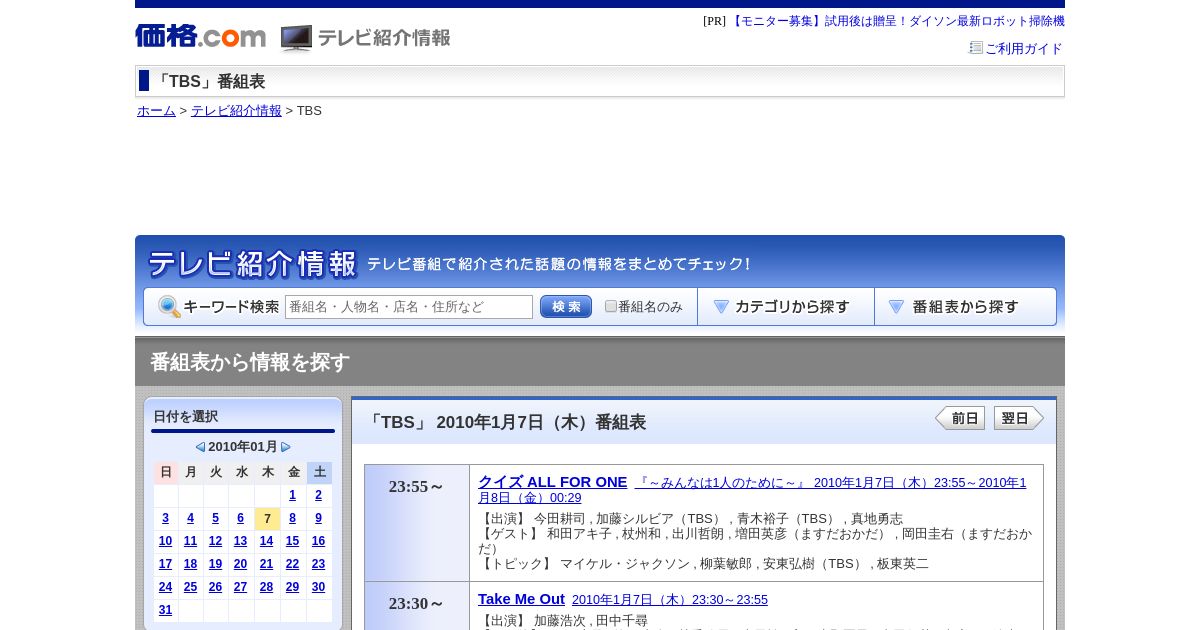1200x630 pixels.
Task: Click the 価格.com logo
Action: pyautogui.click(x=200, y=36)
